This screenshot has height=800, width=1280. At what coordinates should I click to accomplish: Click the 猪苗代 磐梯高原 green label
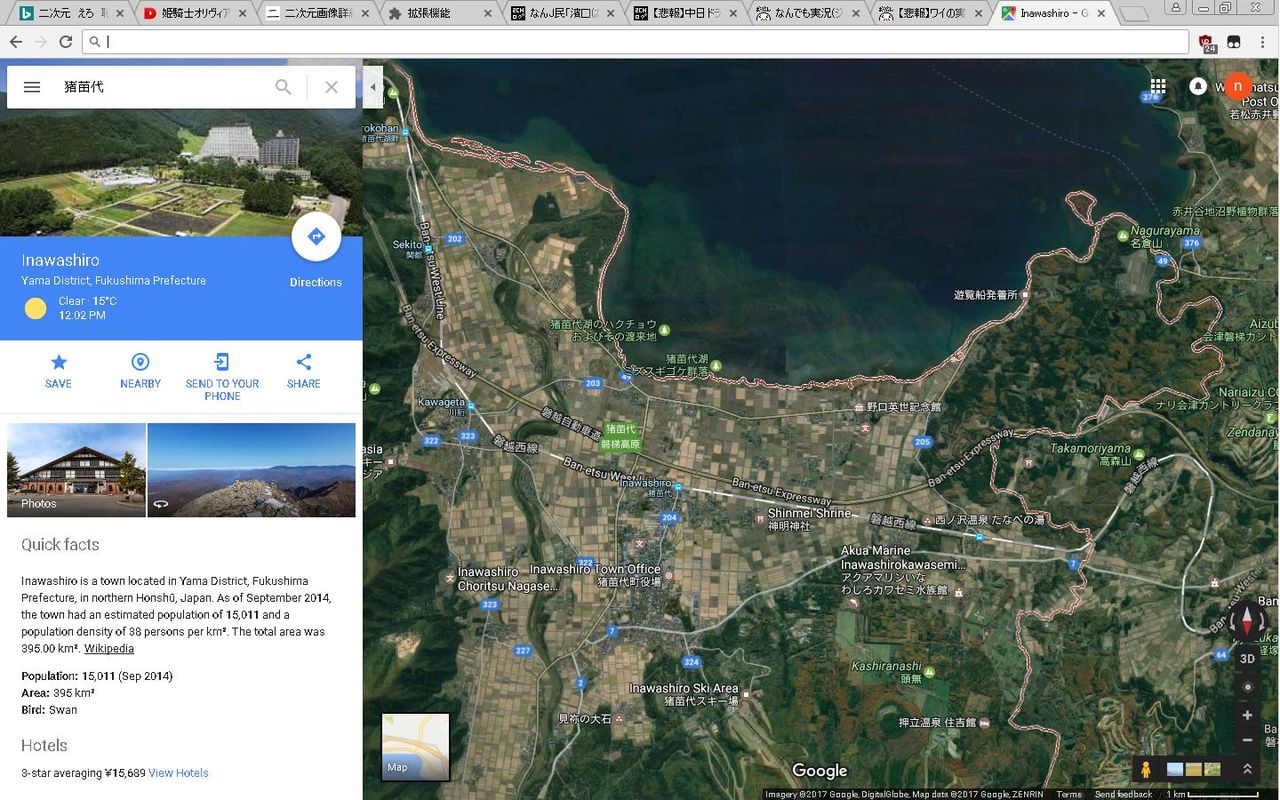pyautogui.click(x=621, y=436)
